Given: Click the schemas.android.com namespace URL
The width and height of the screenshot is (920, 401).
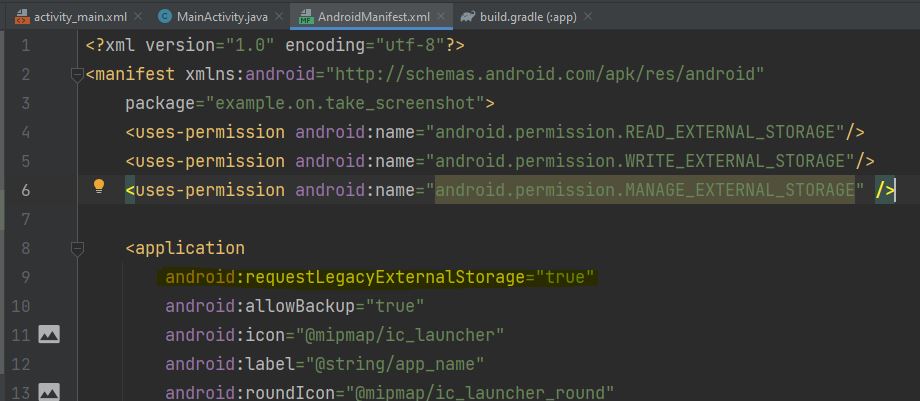Looking at the screenshot, I should (x=545, y=75).
